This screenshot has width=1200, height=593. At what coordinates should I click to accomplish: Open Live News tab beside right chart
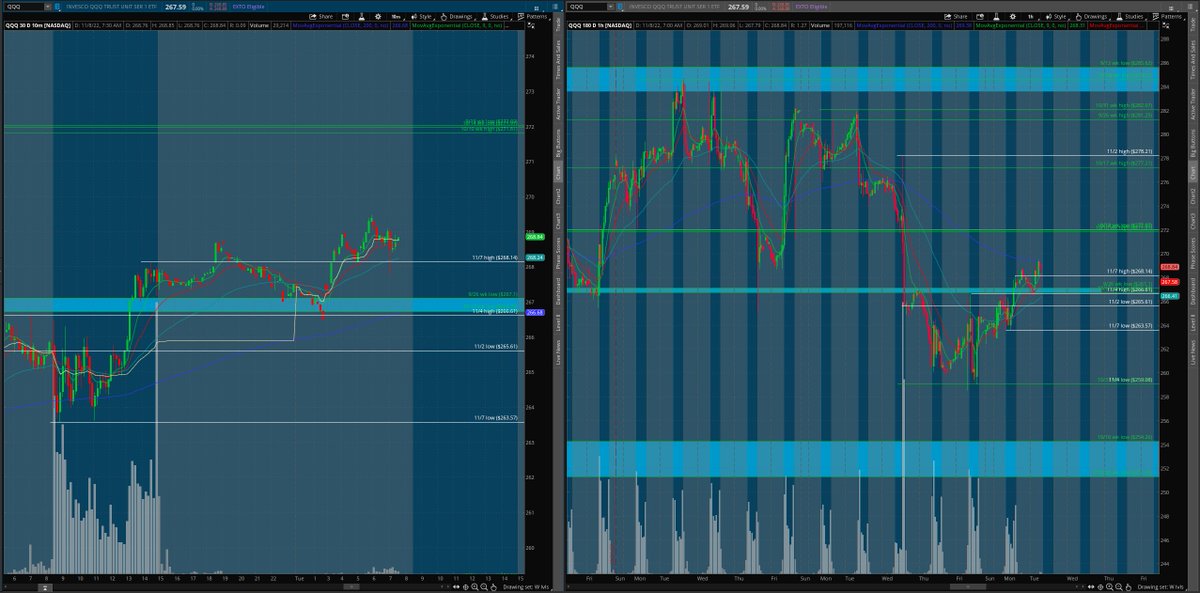pos(1193,351)
